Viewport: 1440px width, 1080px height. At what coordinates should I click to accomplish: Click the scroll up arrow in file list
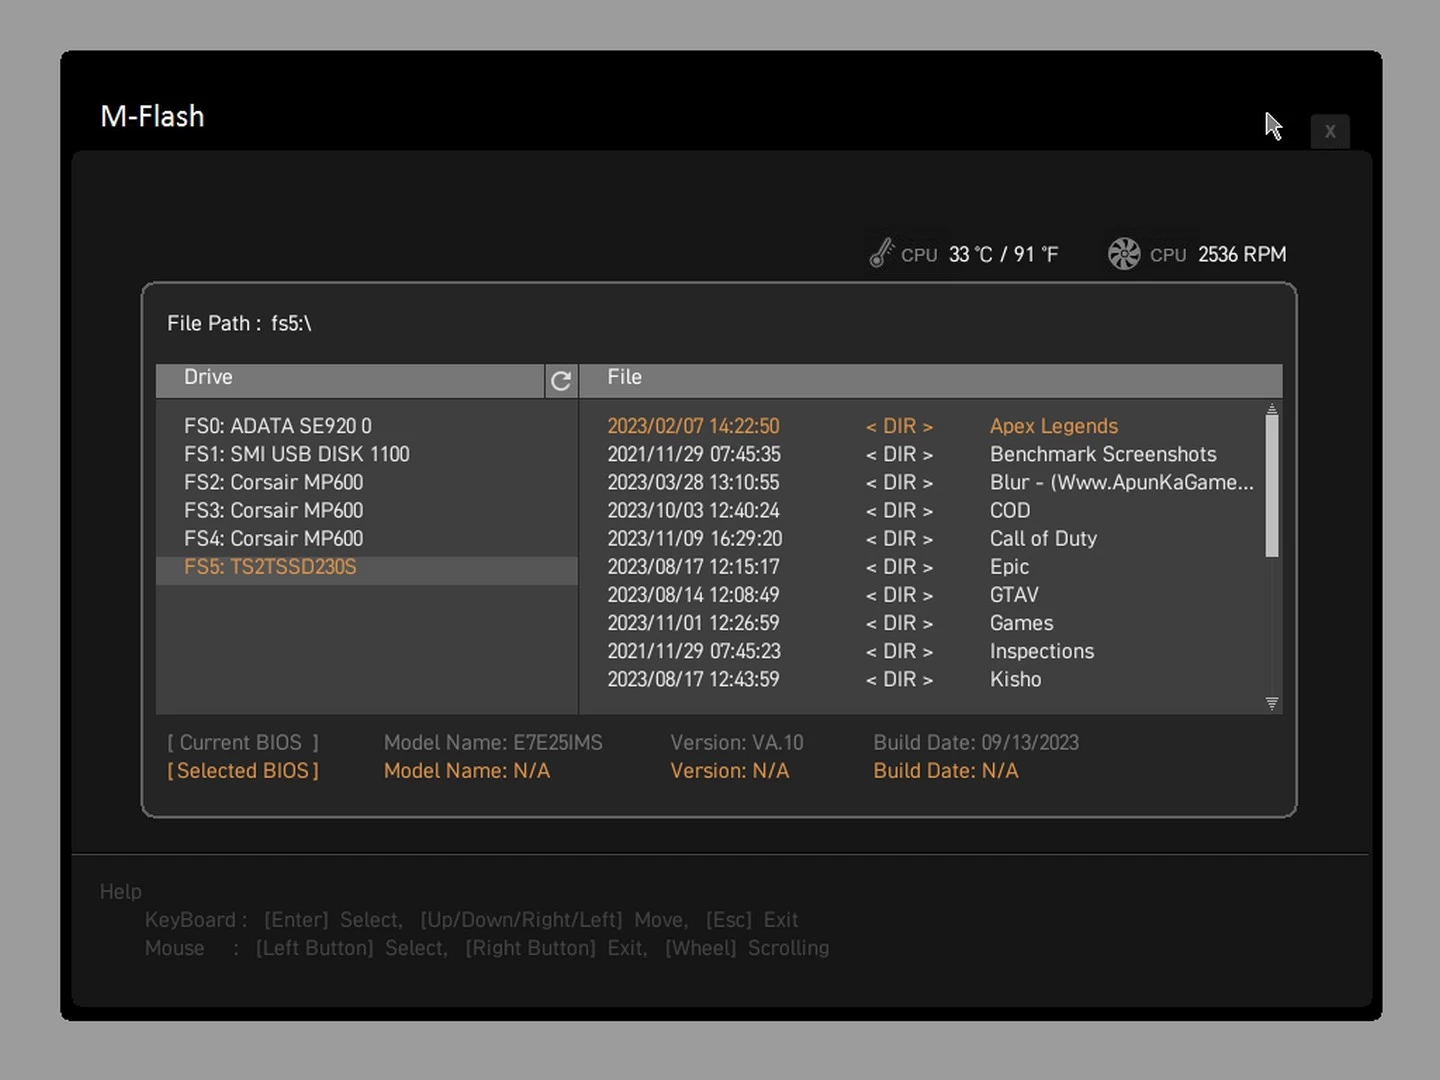click(x=1272, y=409)
